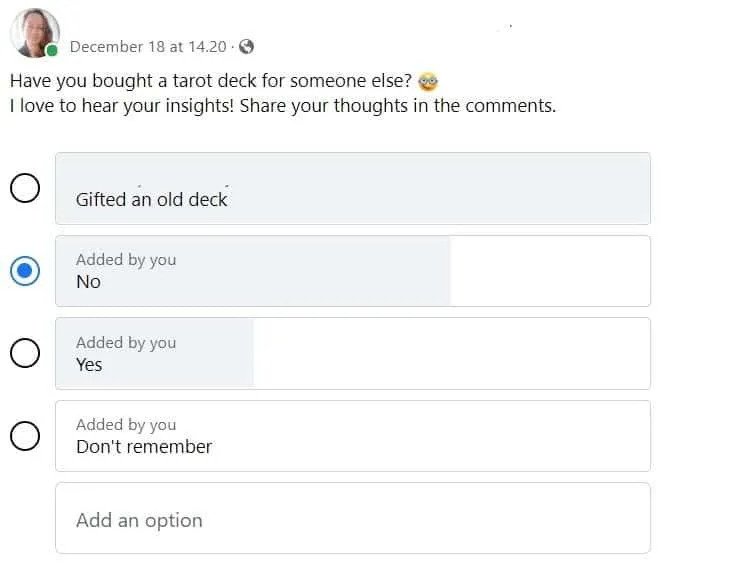This screenshot has height=575, width=750.
Task: Open the poster's profile picture
Action: 34,32
